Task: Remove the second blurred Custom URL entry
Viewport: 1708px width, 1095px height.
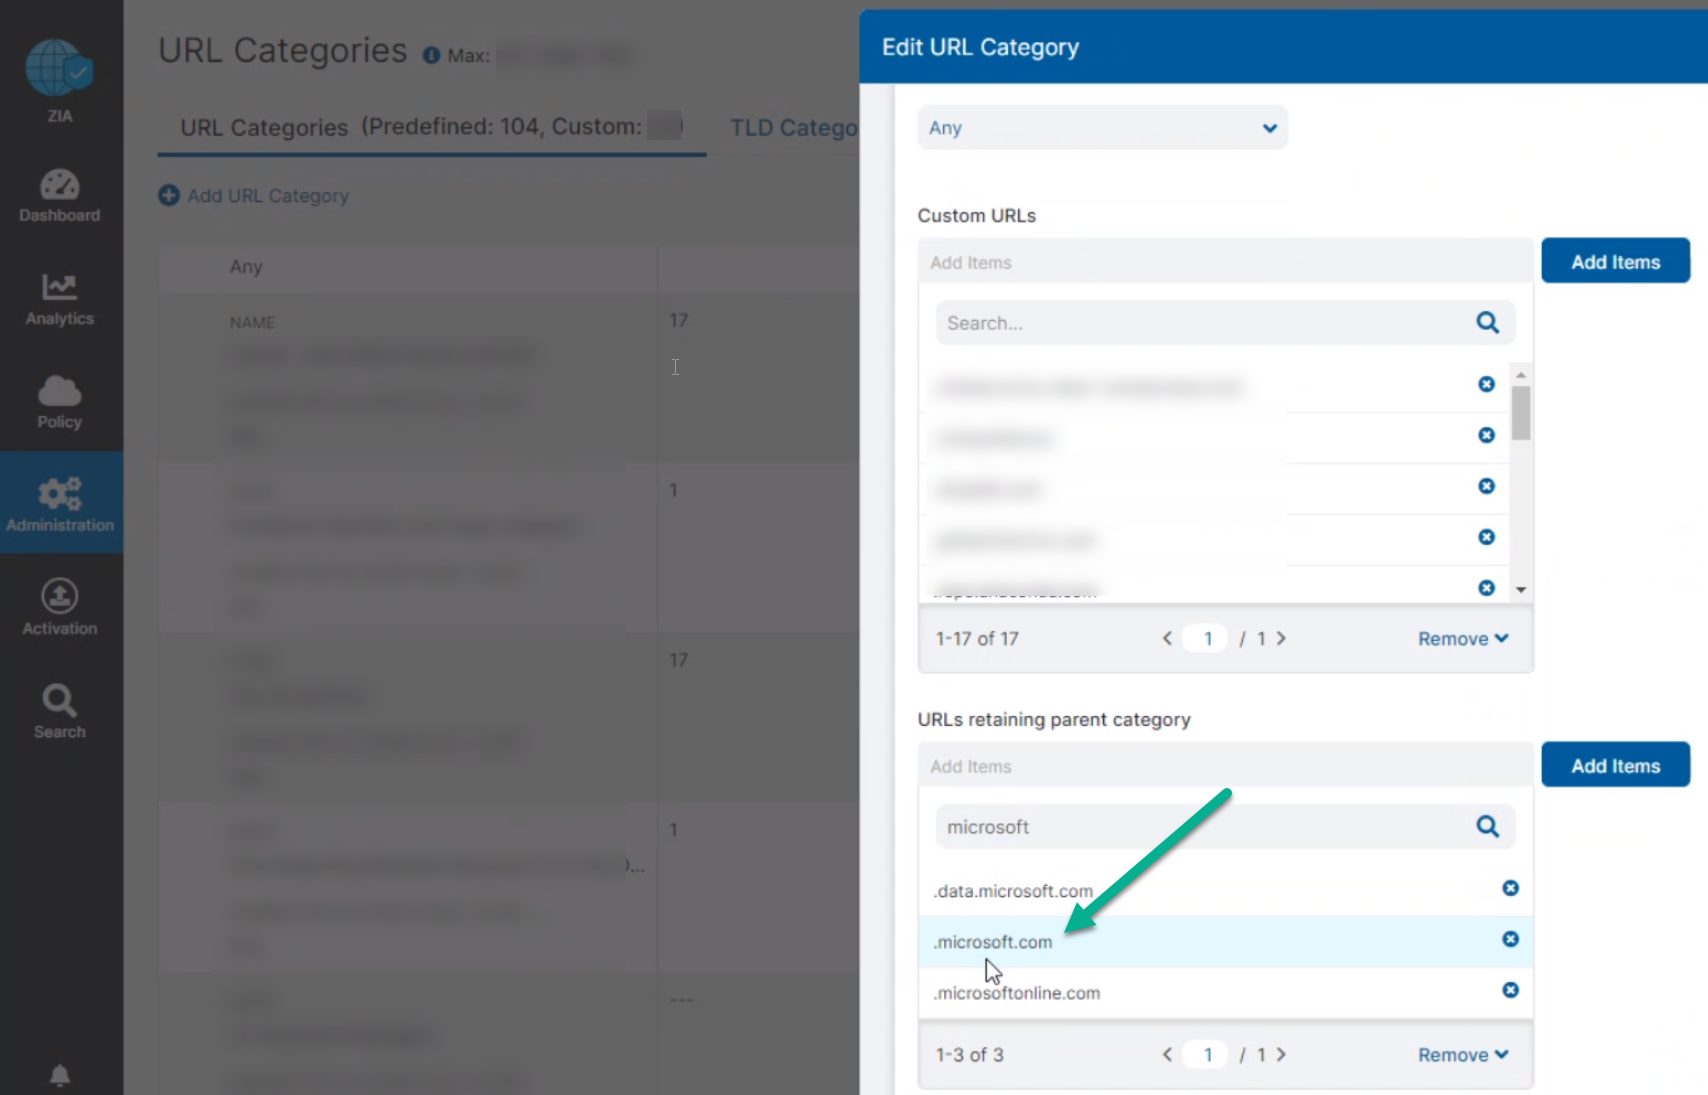Action: coord(1486,435)
